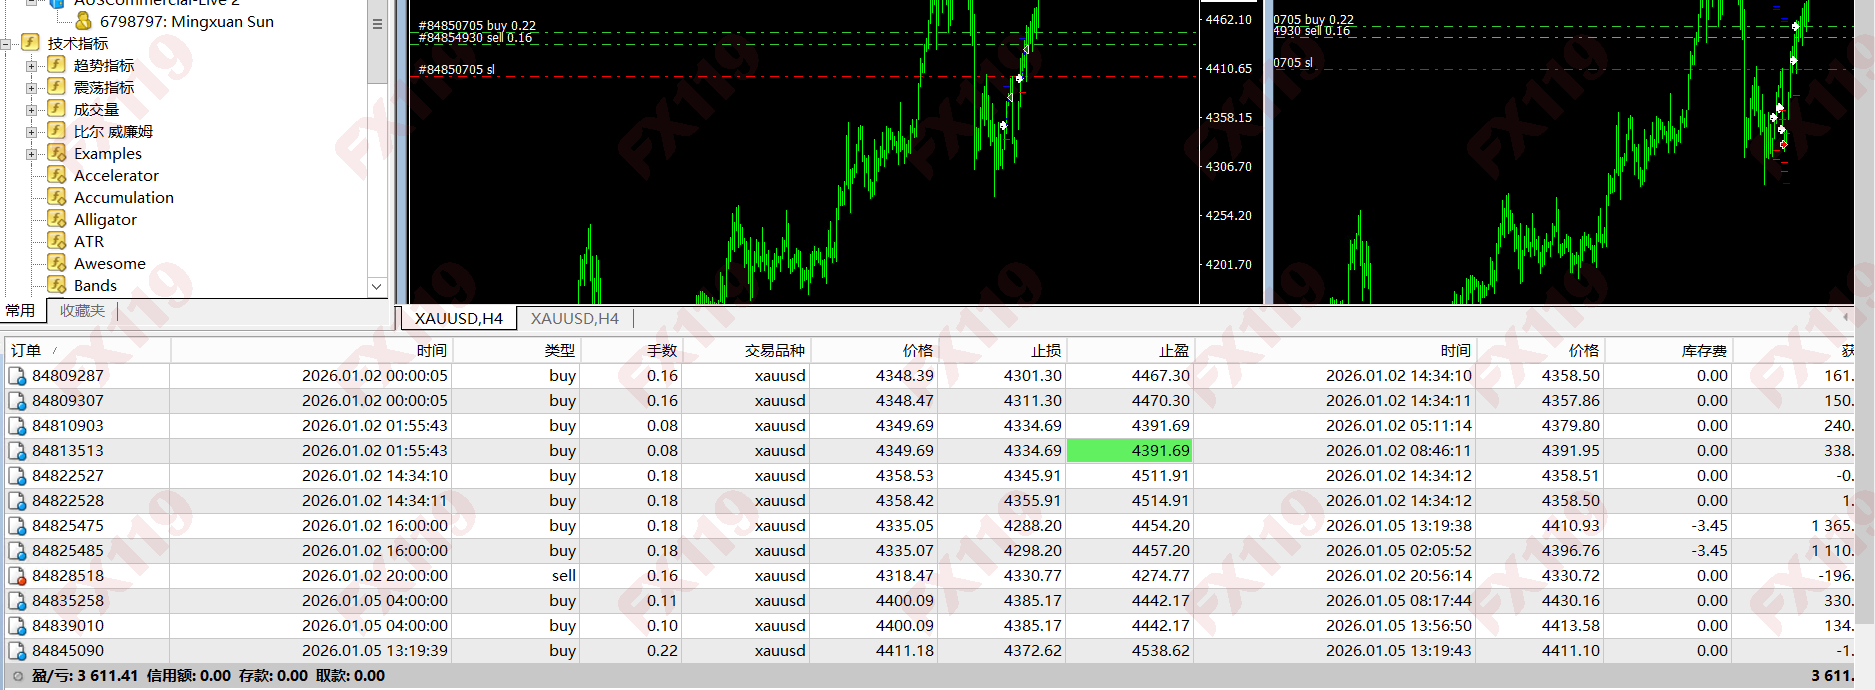This screenshot has width=1875, height=690.
Task: Click the ATR indicator icon
Action: pyautogui.click(x=57, y=241)
